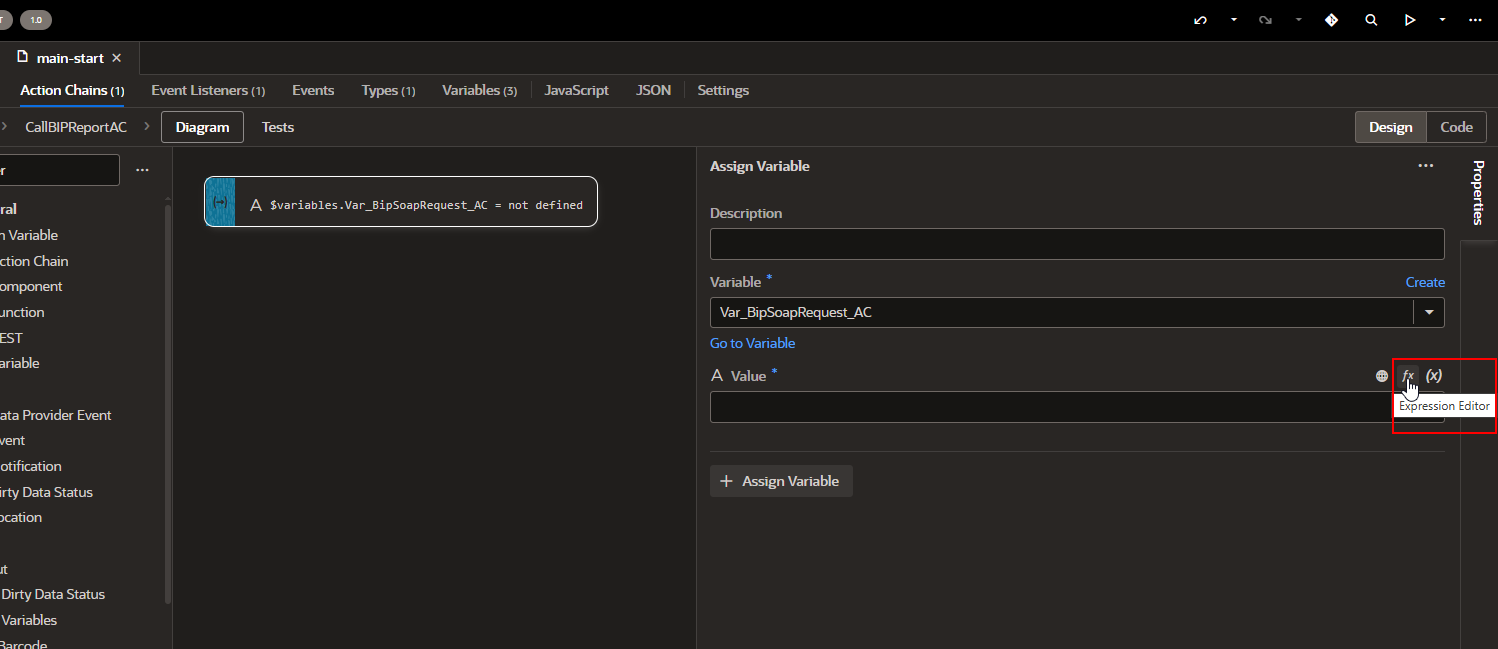Open the Types tab

[388, 90]
